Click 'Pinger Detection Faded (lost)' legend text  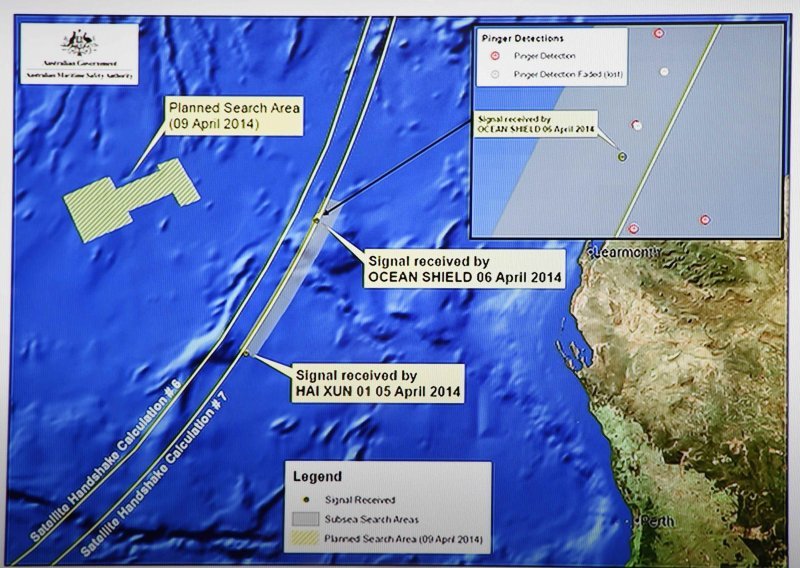pyautogui.click(x=568, y=75)
